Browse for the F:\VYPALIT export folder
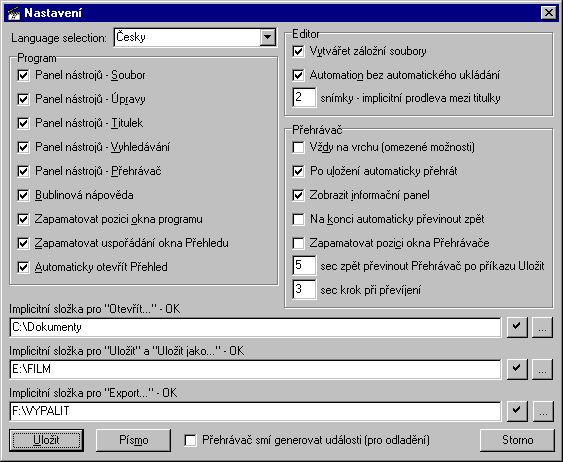The image size is (563, 462). click(x=543, y=411)
